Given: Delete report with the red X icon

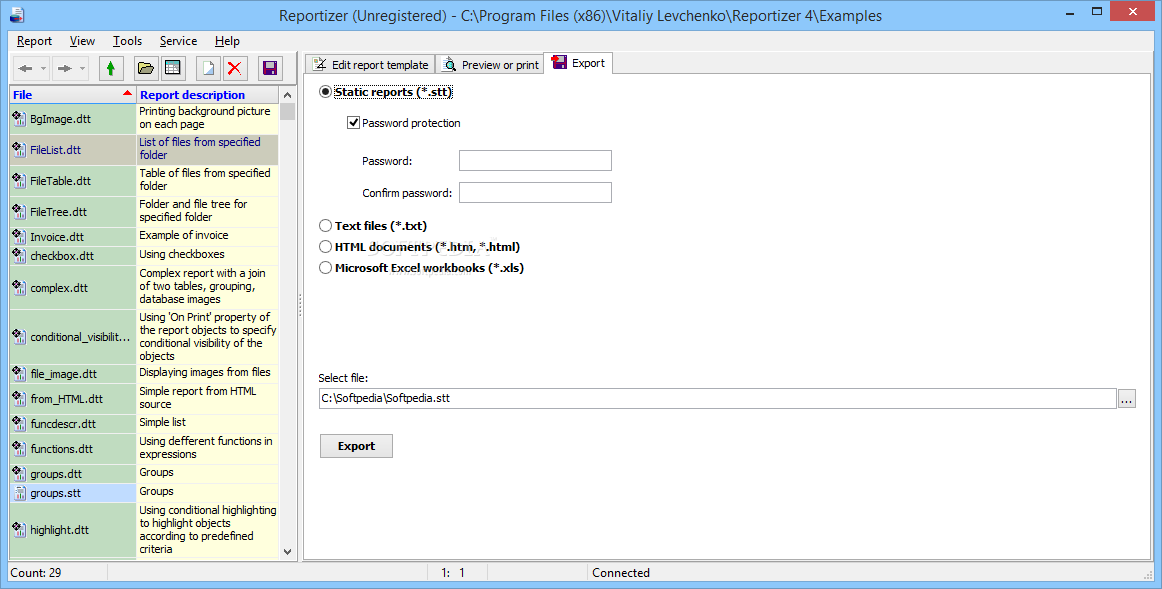Looking at the screenshot, I should (234, 69).
